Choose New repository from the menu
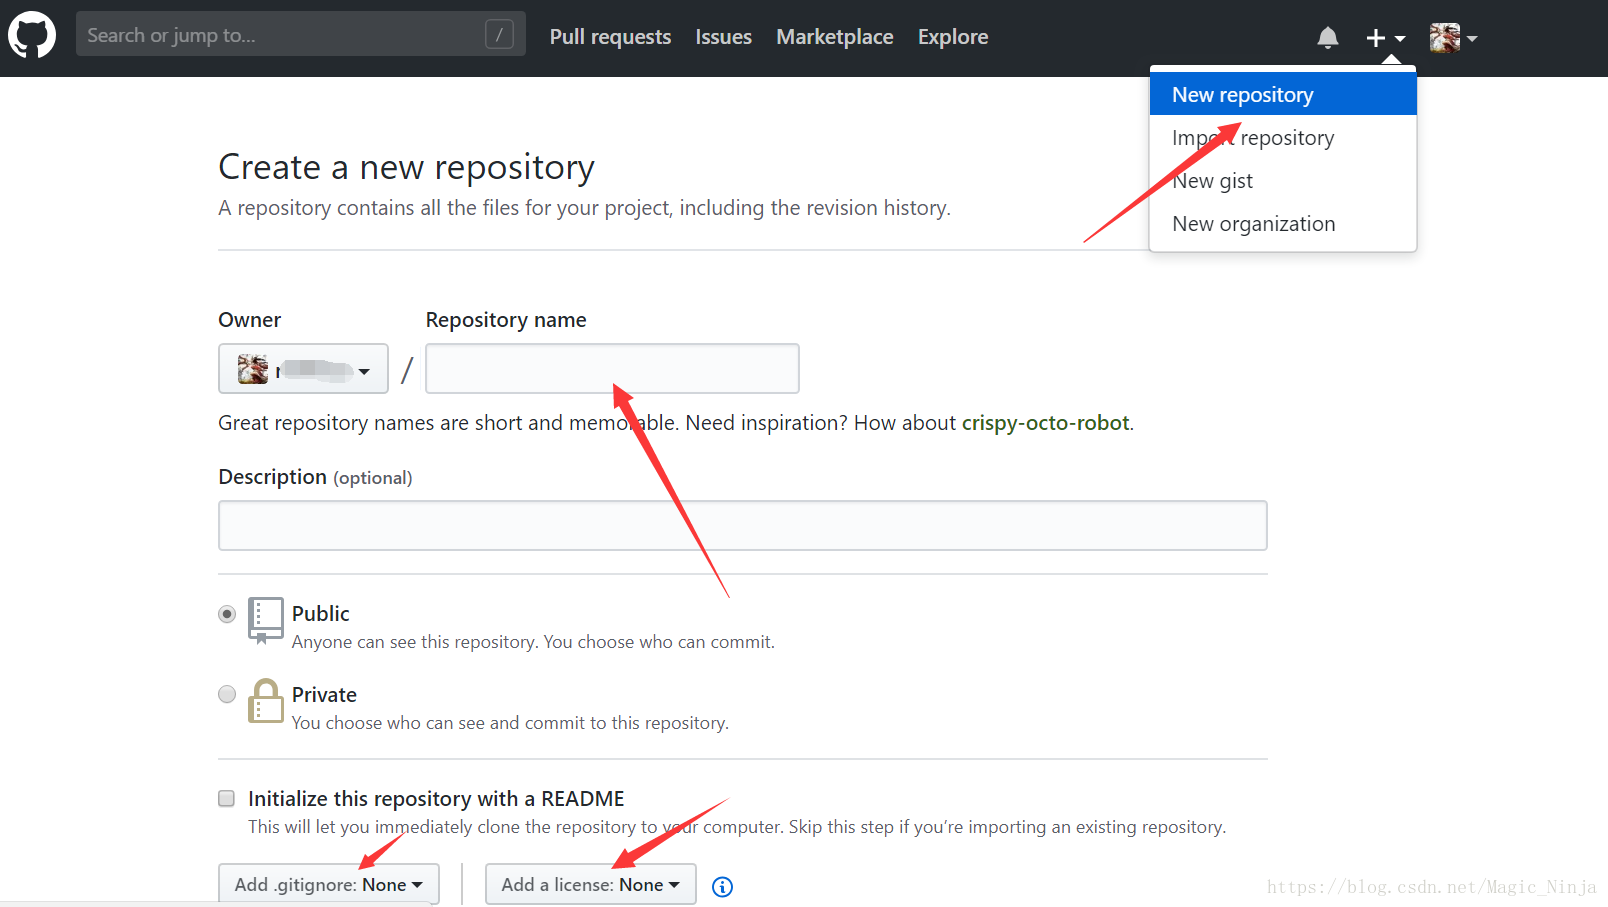 (1283, 94)
